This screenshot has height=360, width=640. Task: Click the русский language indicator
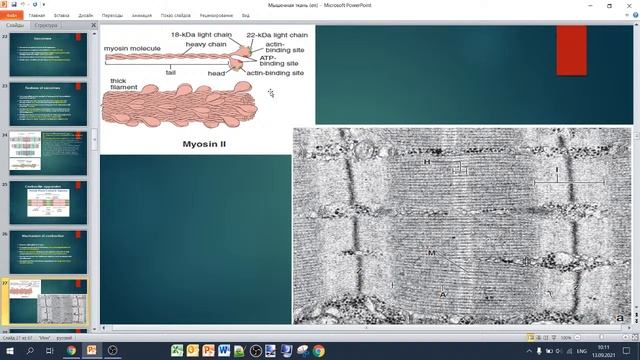coord(64,338)
